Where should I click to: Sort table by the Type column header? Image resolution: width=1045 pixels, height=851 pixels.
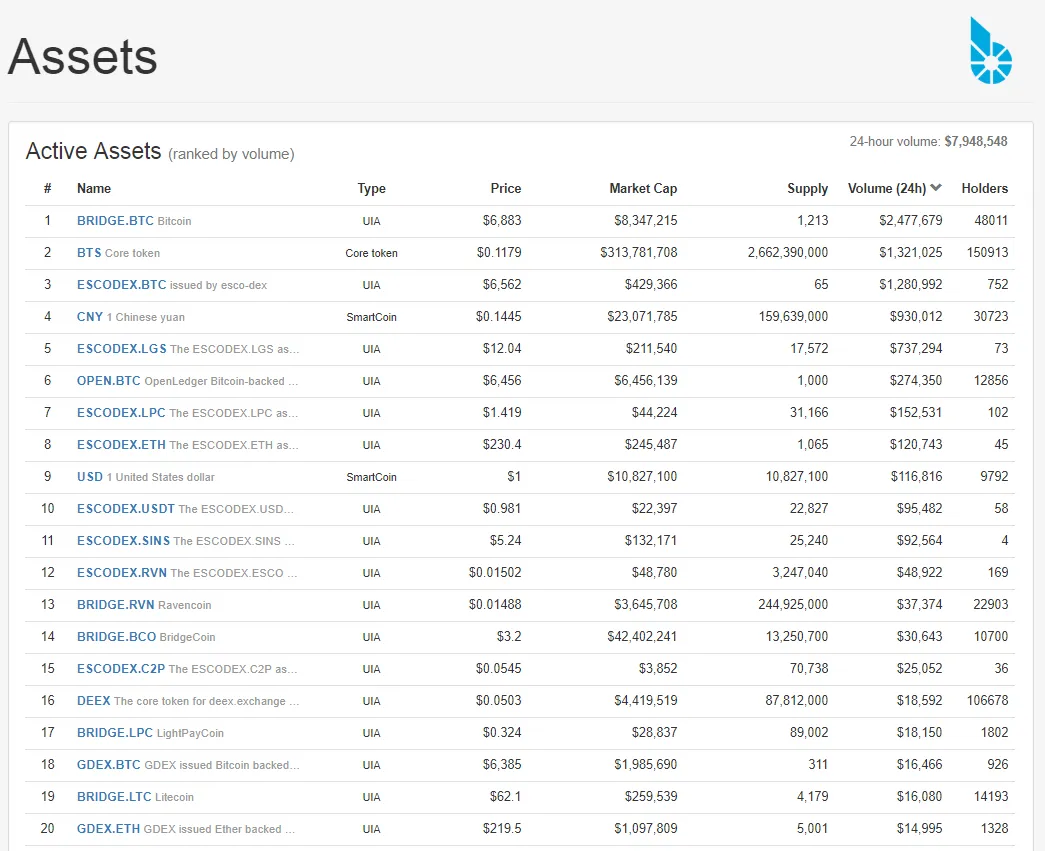click(371, 189)
